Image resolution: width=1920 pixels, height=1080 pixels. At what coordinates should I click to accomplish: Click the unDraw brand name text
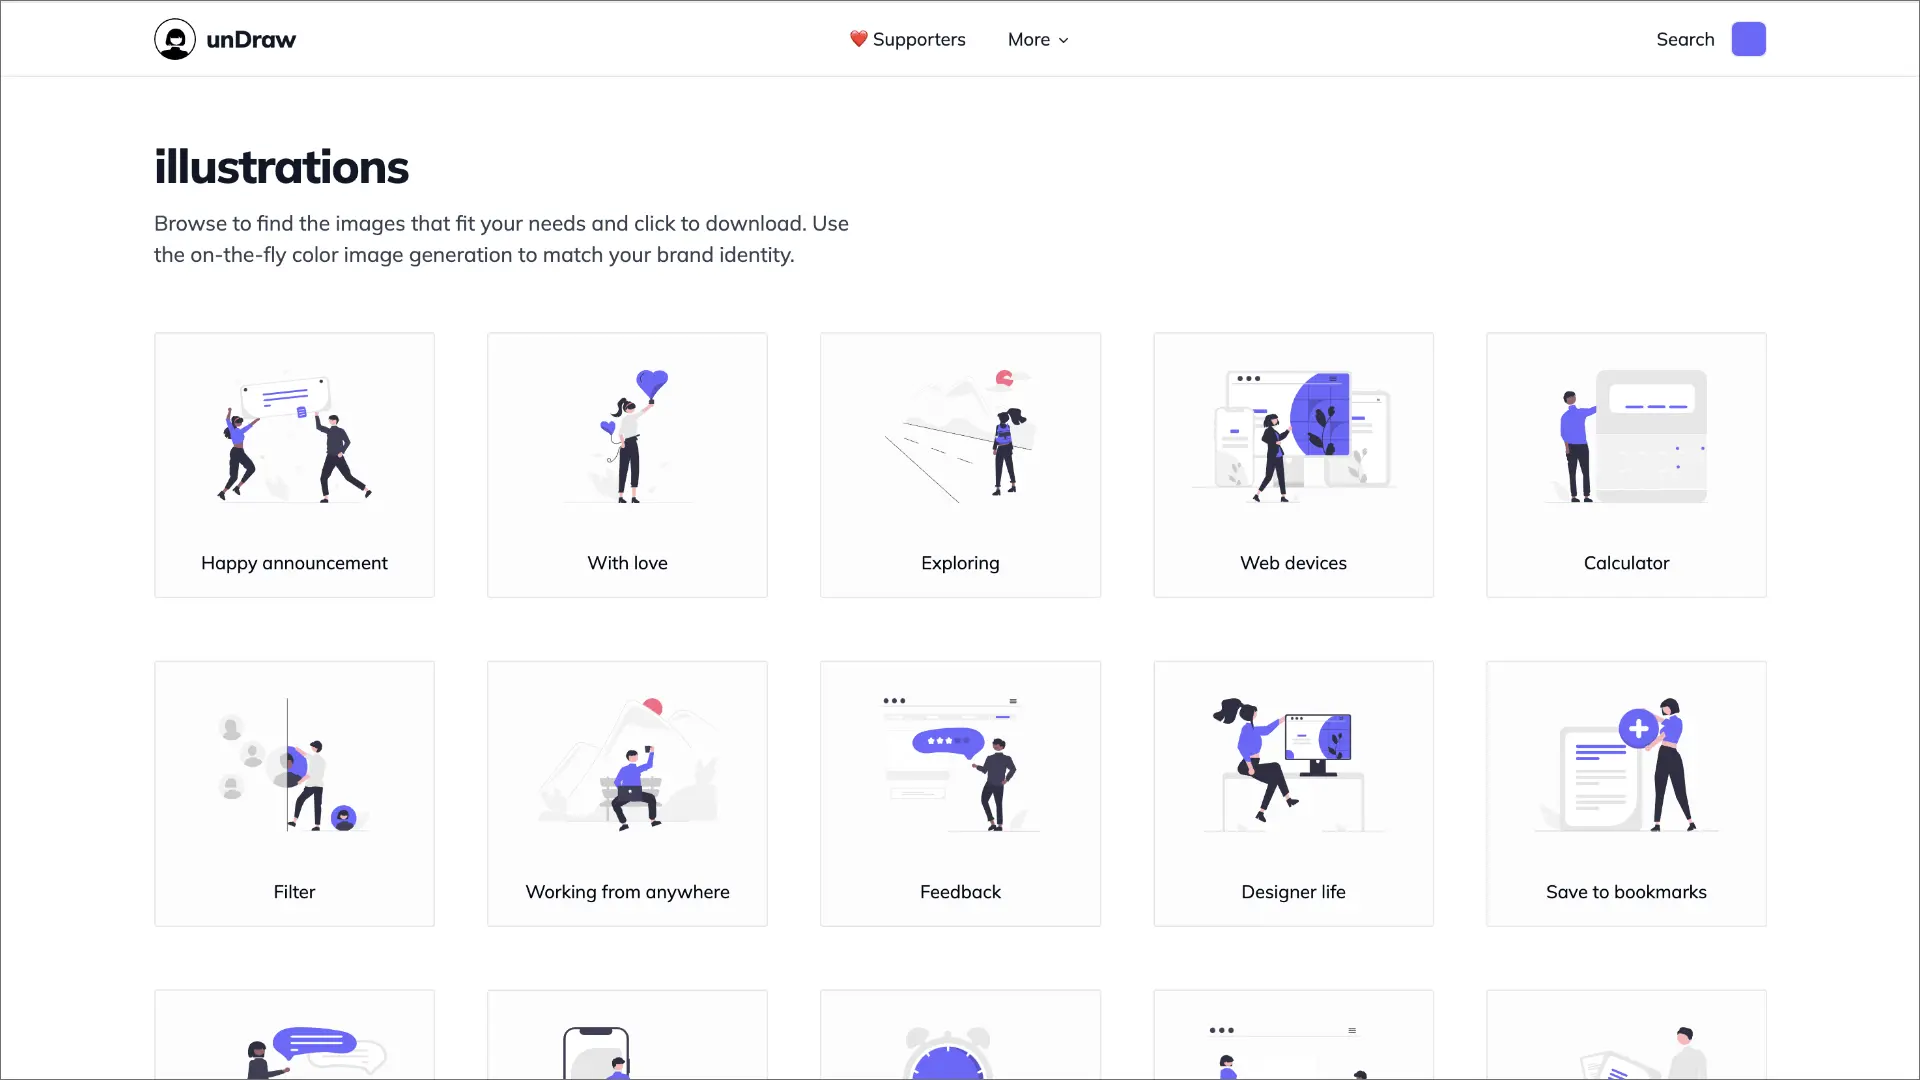pyautogui.click(x=251, y=40)
